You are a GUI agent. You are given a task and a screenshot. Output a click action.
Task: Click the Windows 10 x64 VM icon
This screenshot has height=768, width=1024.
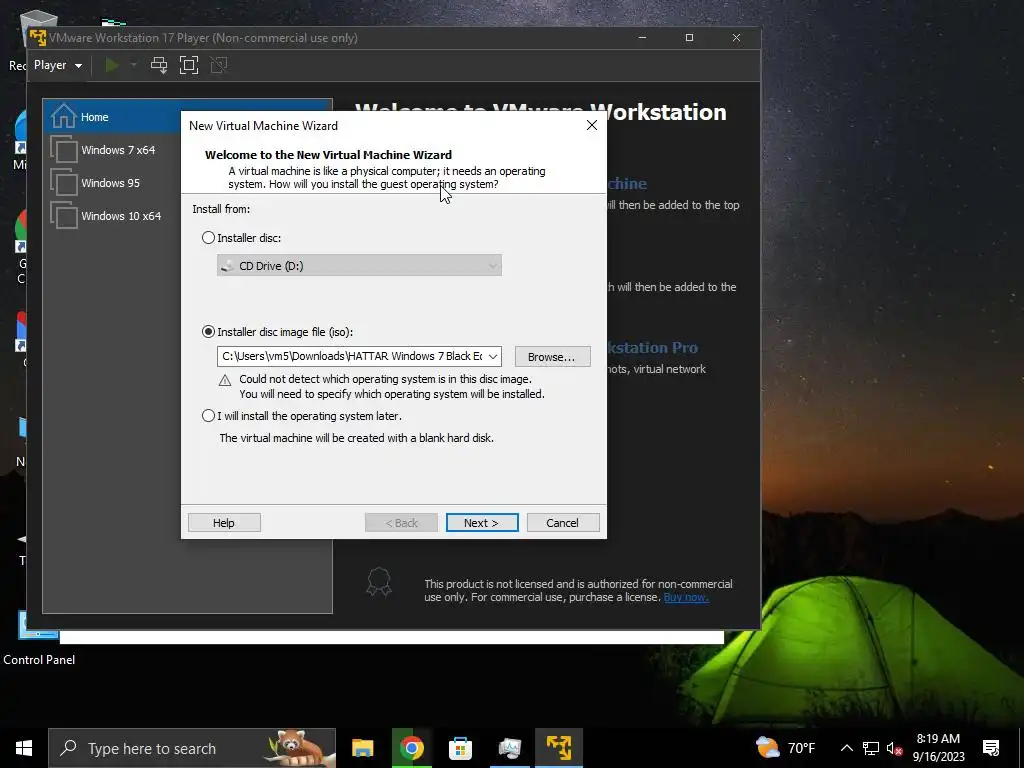pyautogui.click(x=64, y=216)
